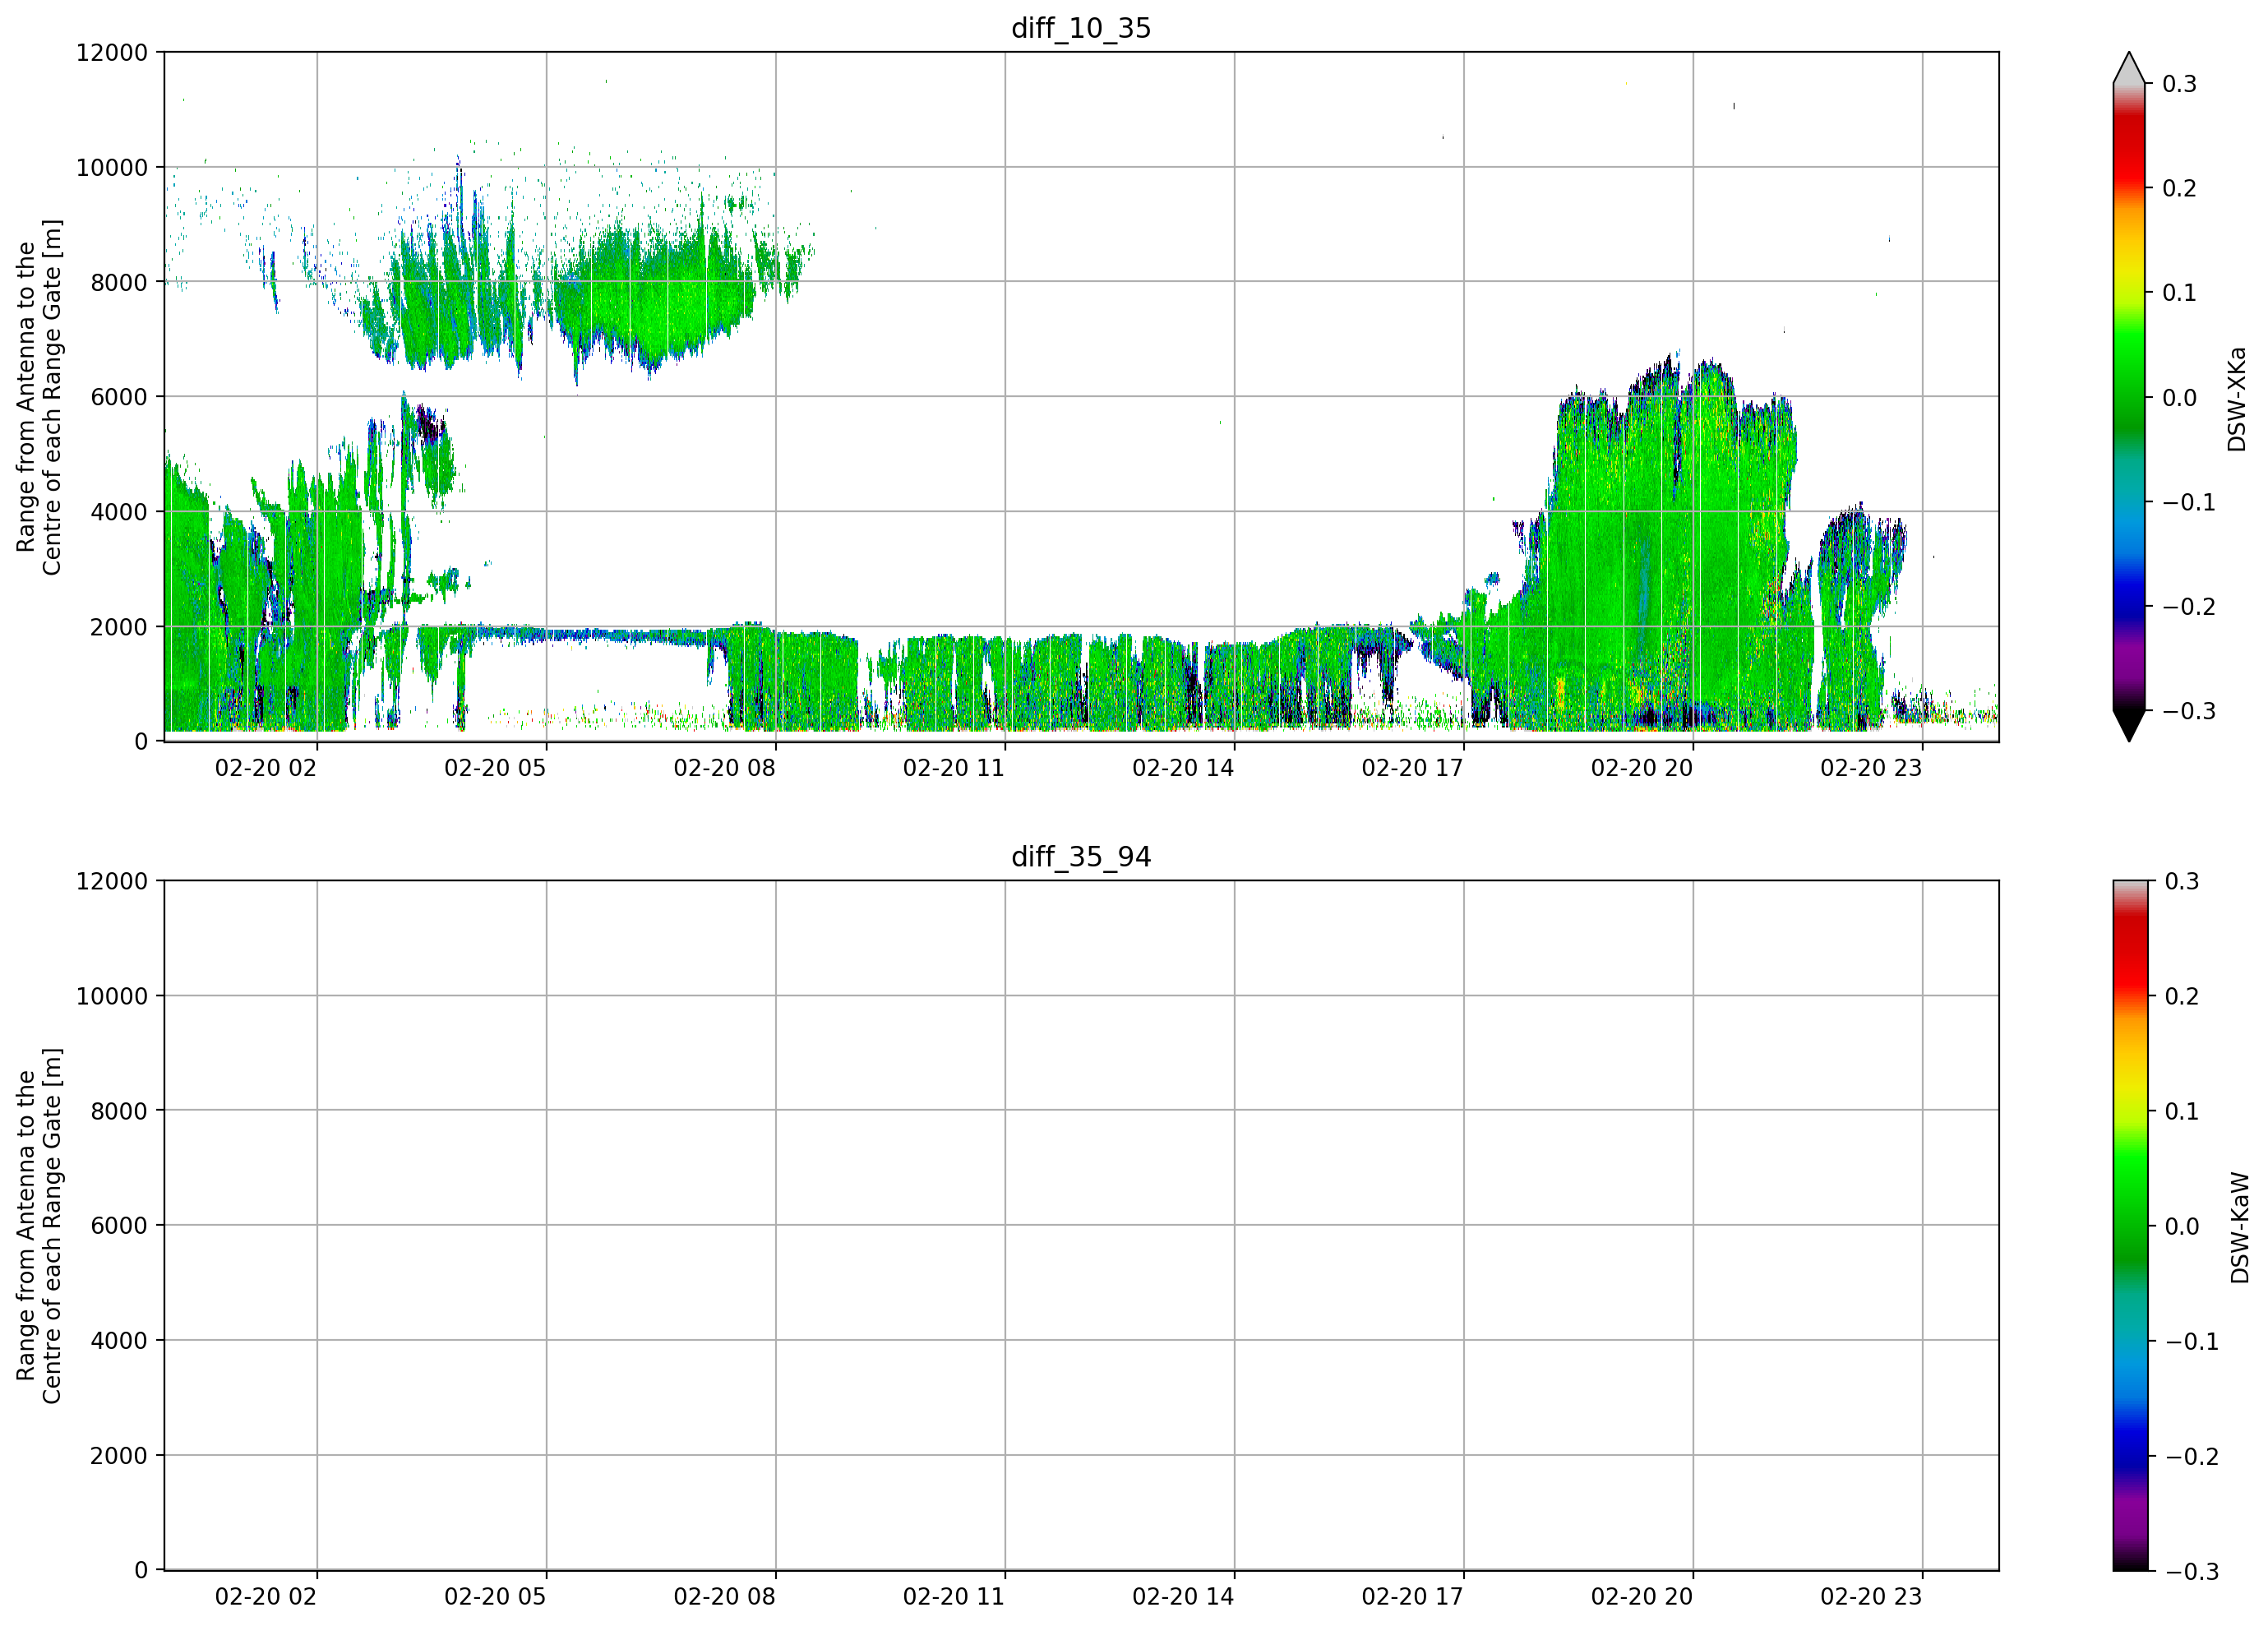Viewport: 2268px width, 1626px height.
Task: Click the 12000 y-tick of diff_10_35
Action: (112, 52)
